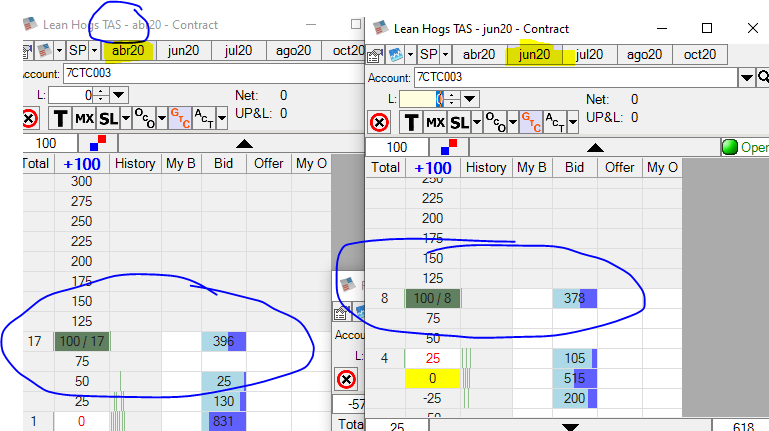Image resolution: width=769 pixels, height=431 pixels.
Task: Click the Account field 7CTC003 in jun20 window
Action: [576, 77]
